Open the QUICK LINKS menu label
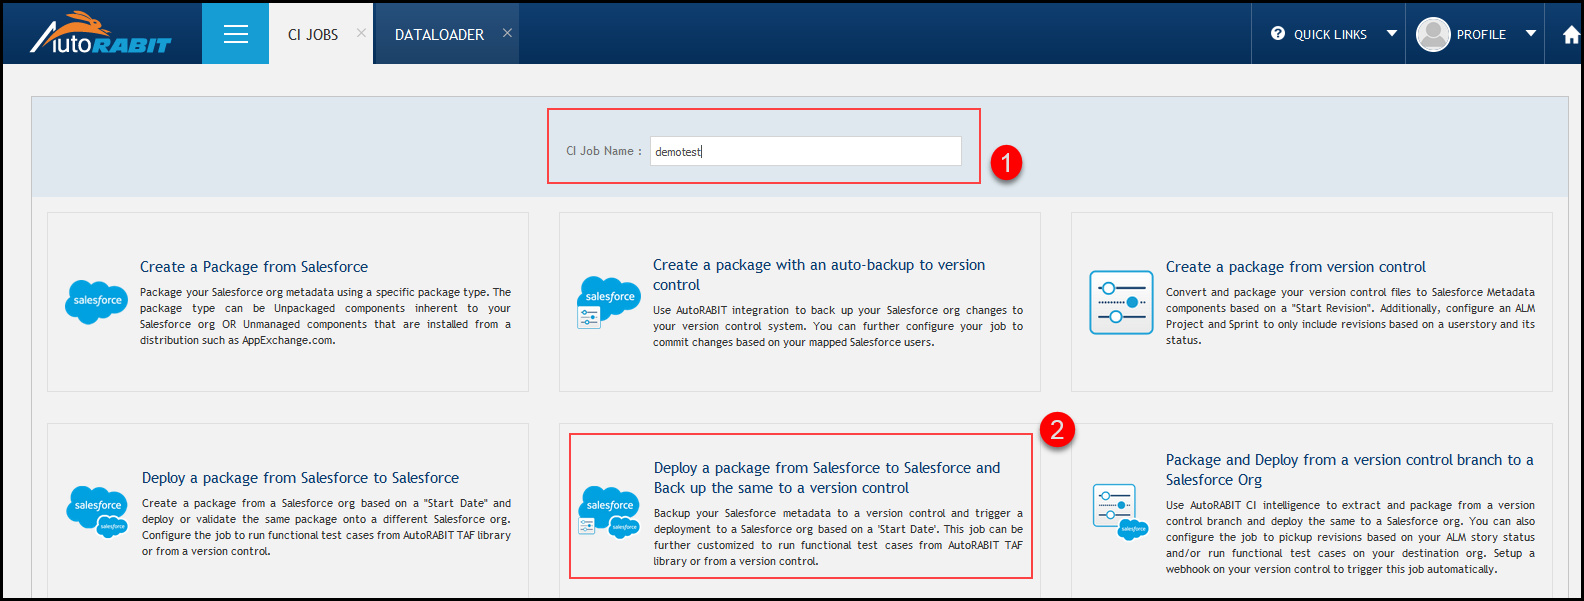This screenshot has height=601, width=1584. click(1330, 34)
